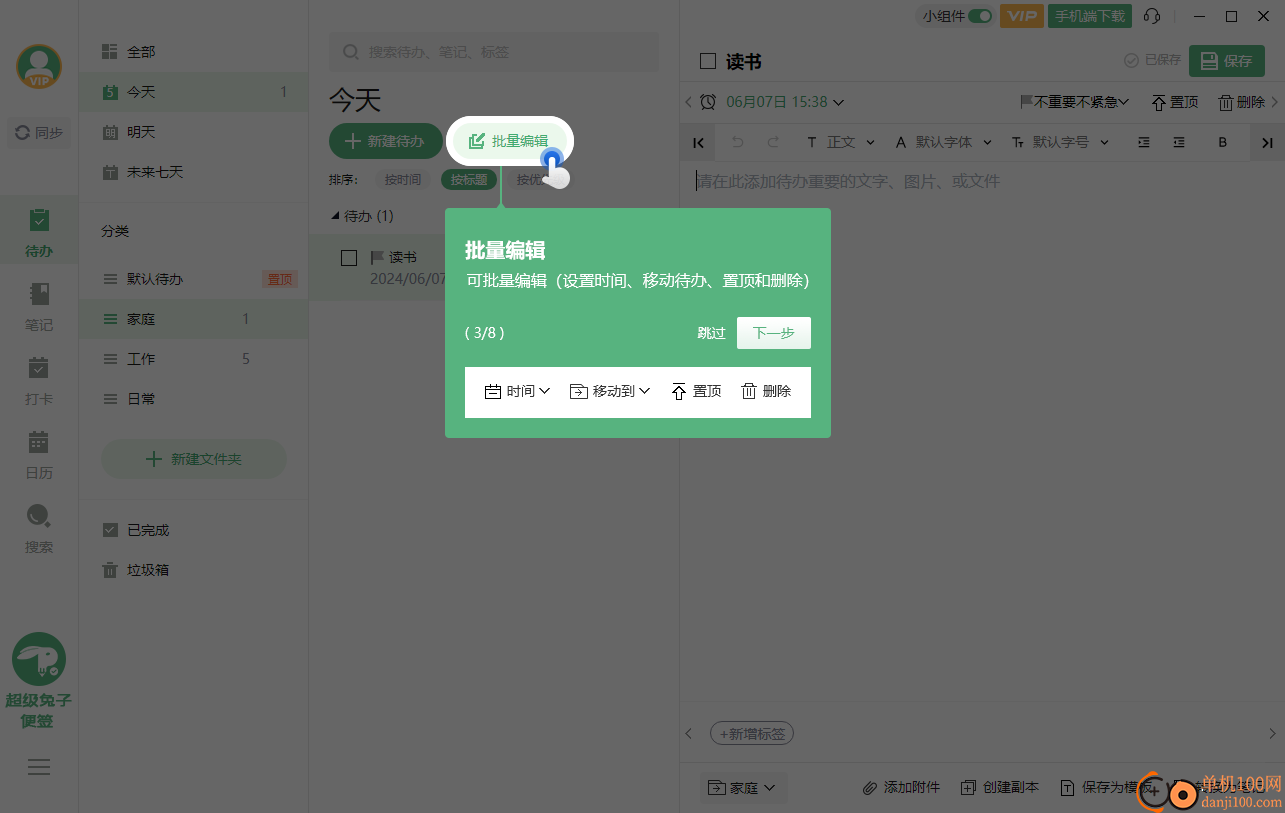Click 删除 delete in the editor header
This screenshot has width=1285, height=813.
1241,102
